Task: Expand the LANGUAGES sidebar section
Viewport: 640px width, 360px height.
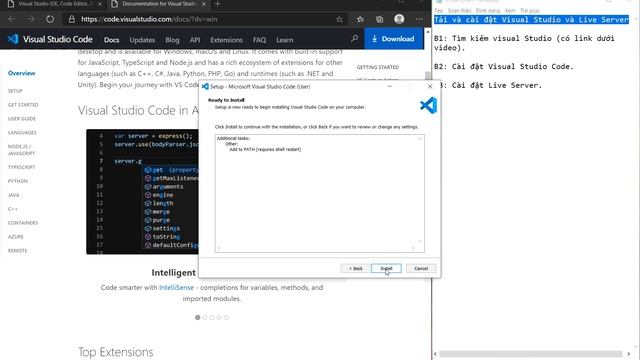Action: [22, 133]
